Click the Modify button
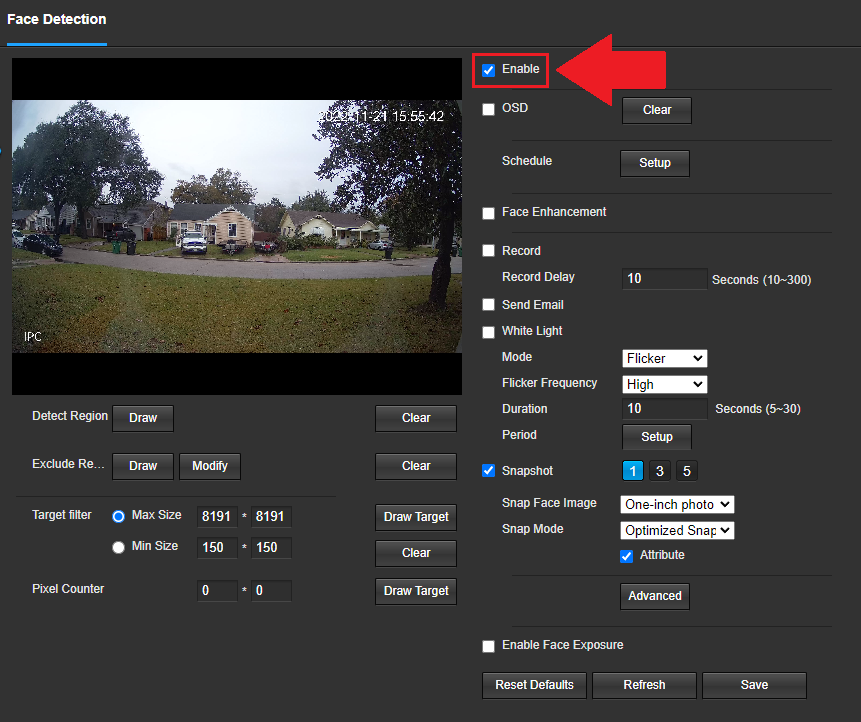 210,466
